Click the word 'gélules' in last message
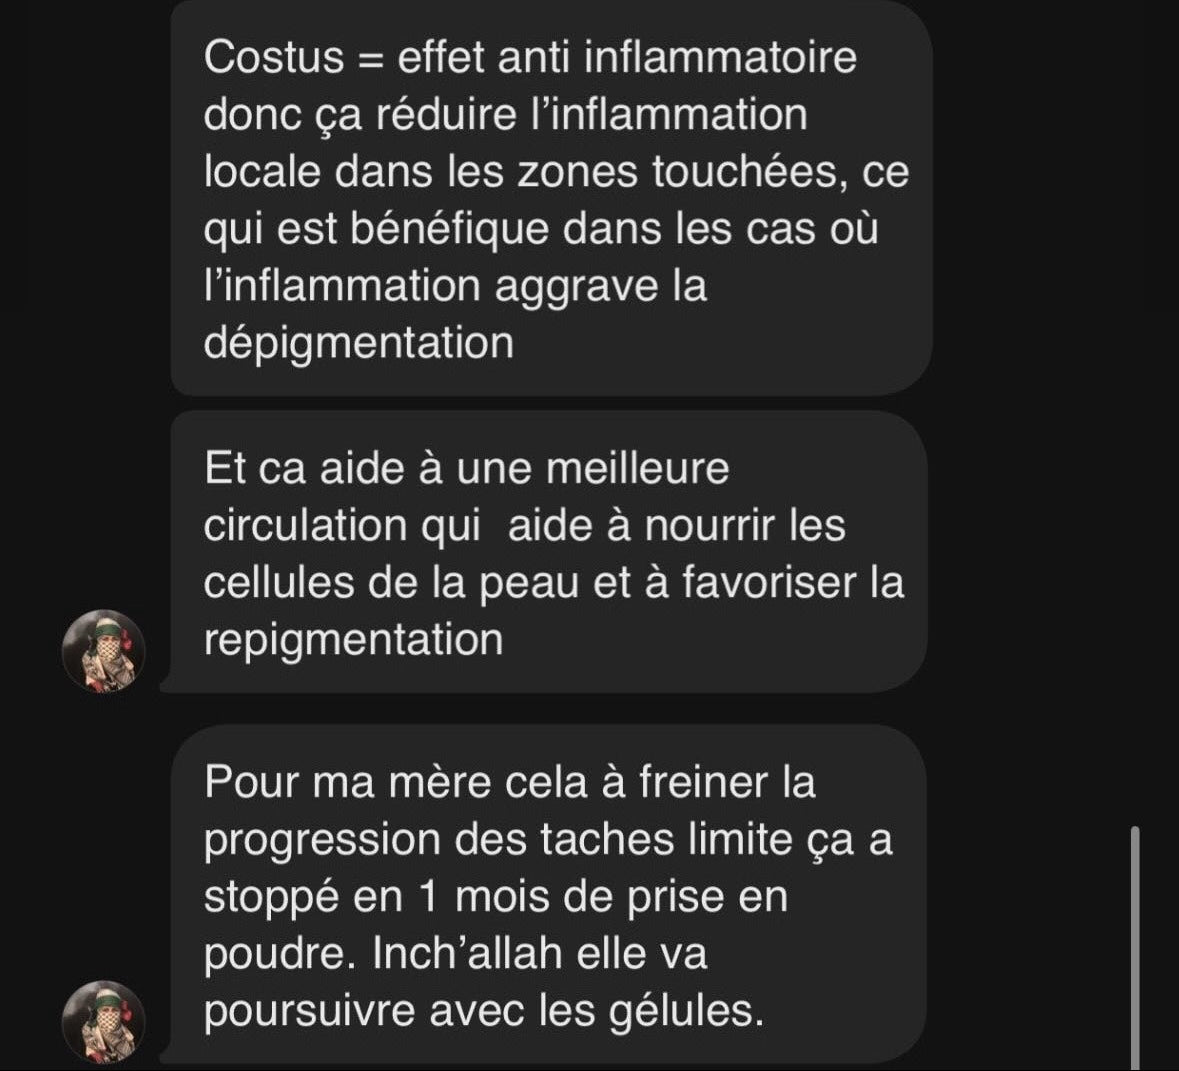Viewport: 1179px width, 1071px height. pos(686,1011)
